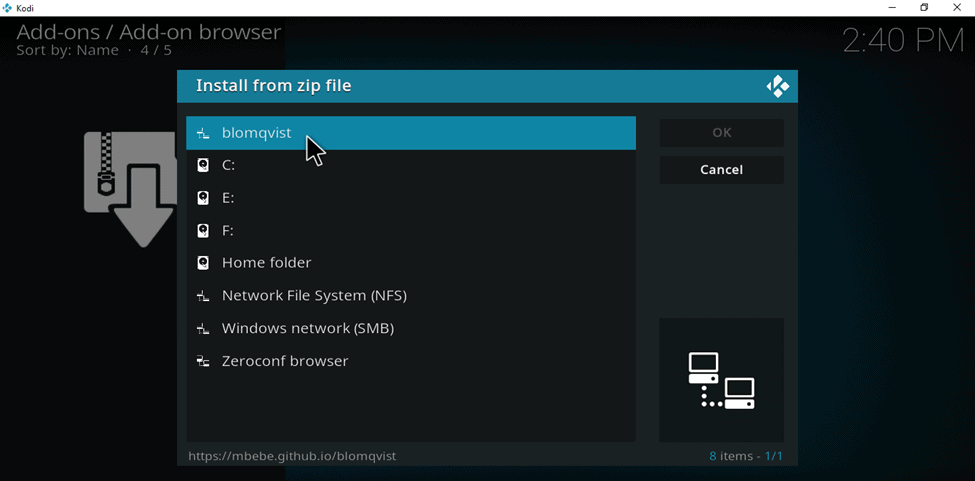Select Windows network (SMB) entry
This screenshot has height=481, width=975.
[x=411, y=328]
